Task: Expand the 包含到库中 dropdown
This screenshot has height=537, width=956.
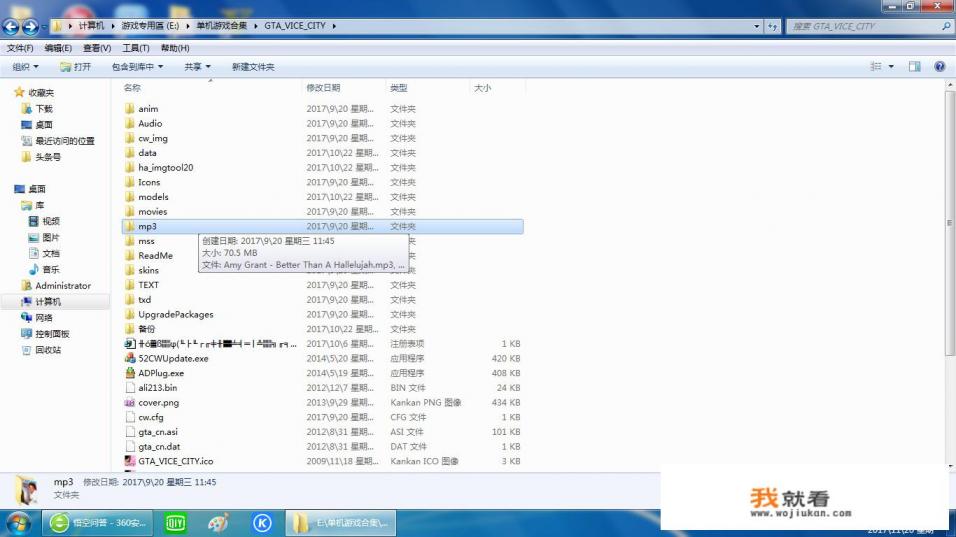Action: pyautogui.click(x=137, y=67)
